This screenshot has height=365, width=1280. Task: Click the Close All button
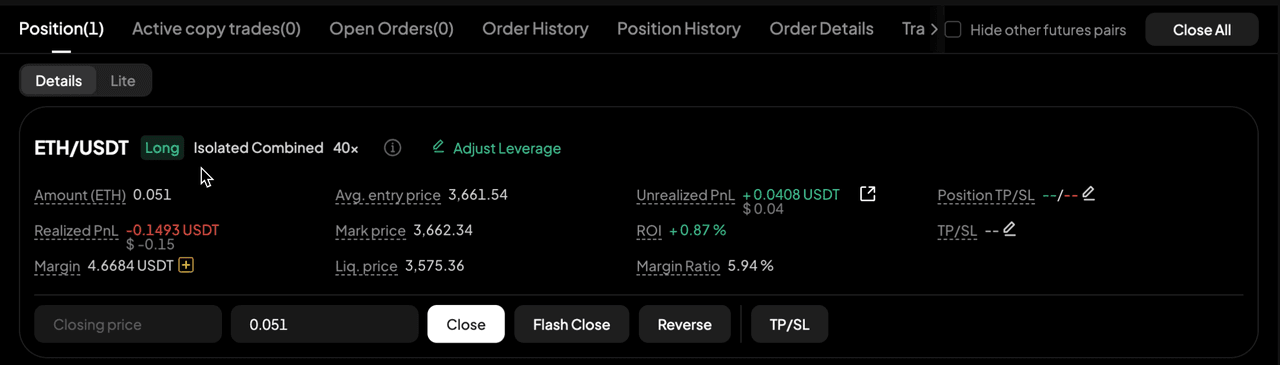[1202, 30]
